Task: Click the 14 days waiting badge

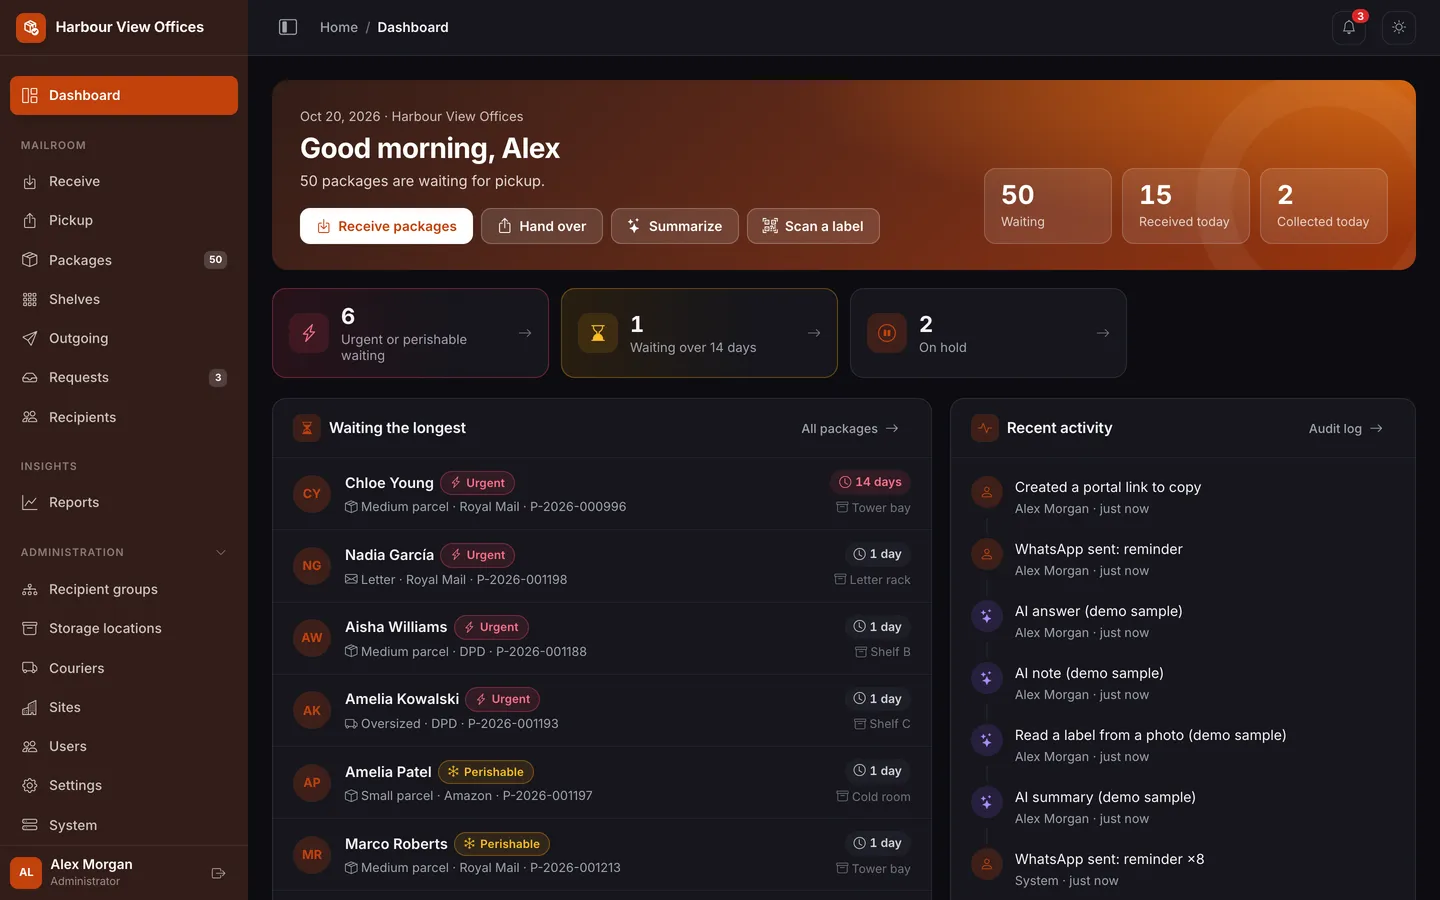Action: point(870,482)
